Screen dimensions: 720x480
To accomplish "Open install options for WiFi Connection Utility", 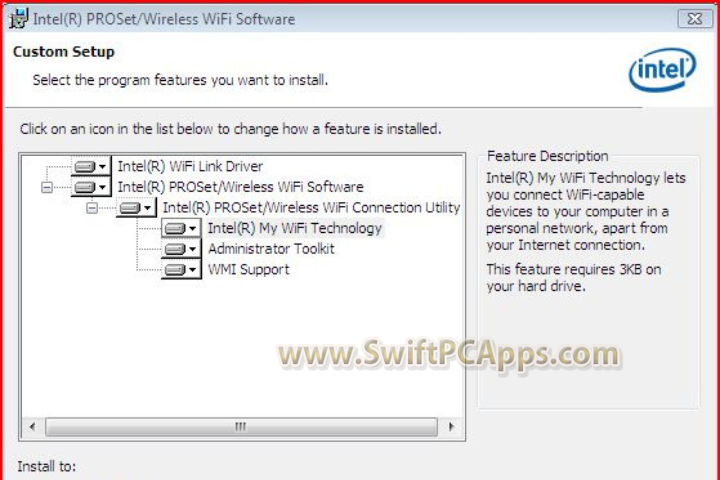I will tap(136, 208).
